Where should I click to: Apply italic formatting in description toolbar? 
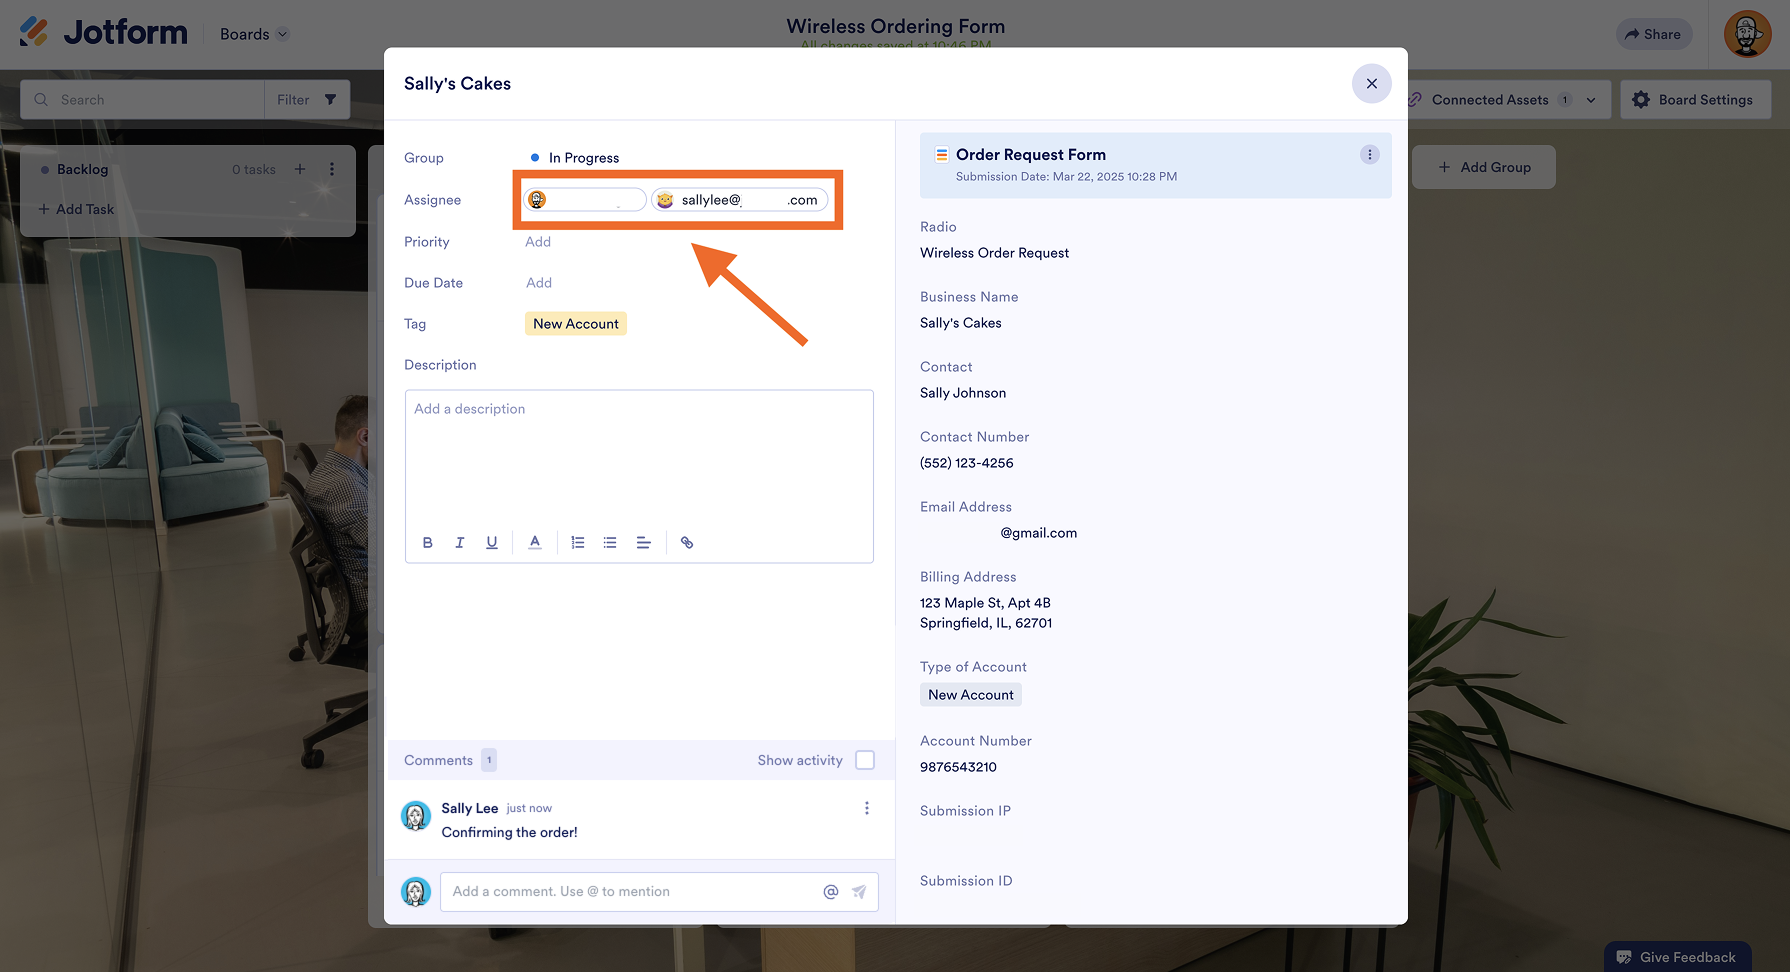coord(460,543)
